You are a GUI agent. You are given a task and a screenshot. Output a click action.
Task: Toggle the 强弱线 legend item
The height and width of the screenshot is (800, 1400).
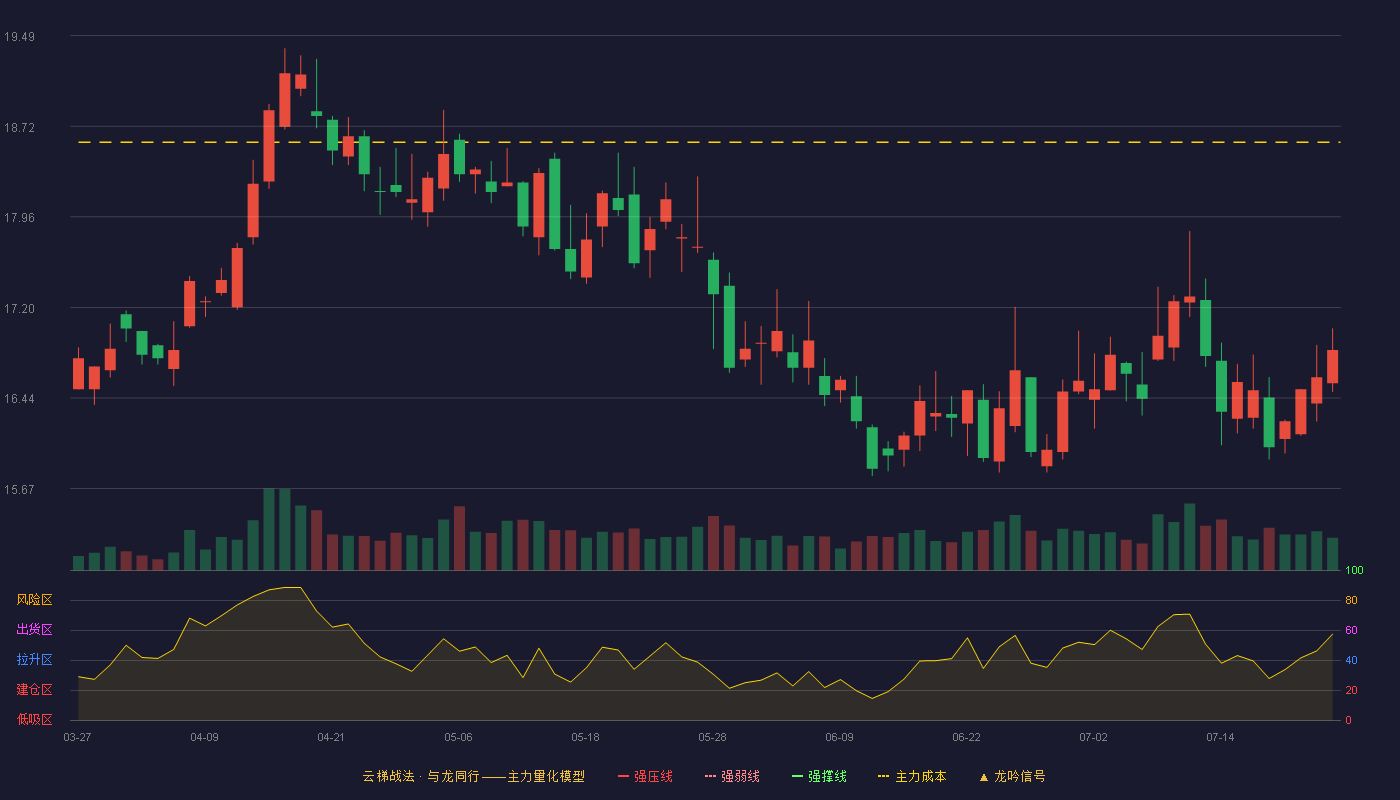(732, 776)
